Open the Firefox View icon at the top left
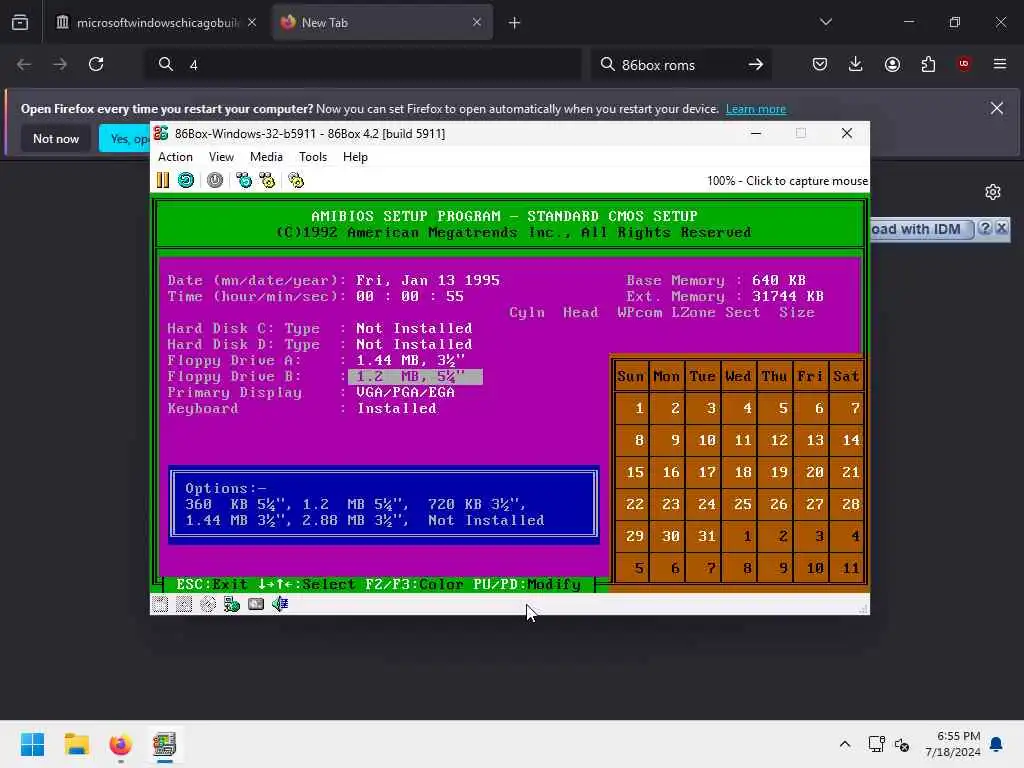1024x768 pixels. 20,23
